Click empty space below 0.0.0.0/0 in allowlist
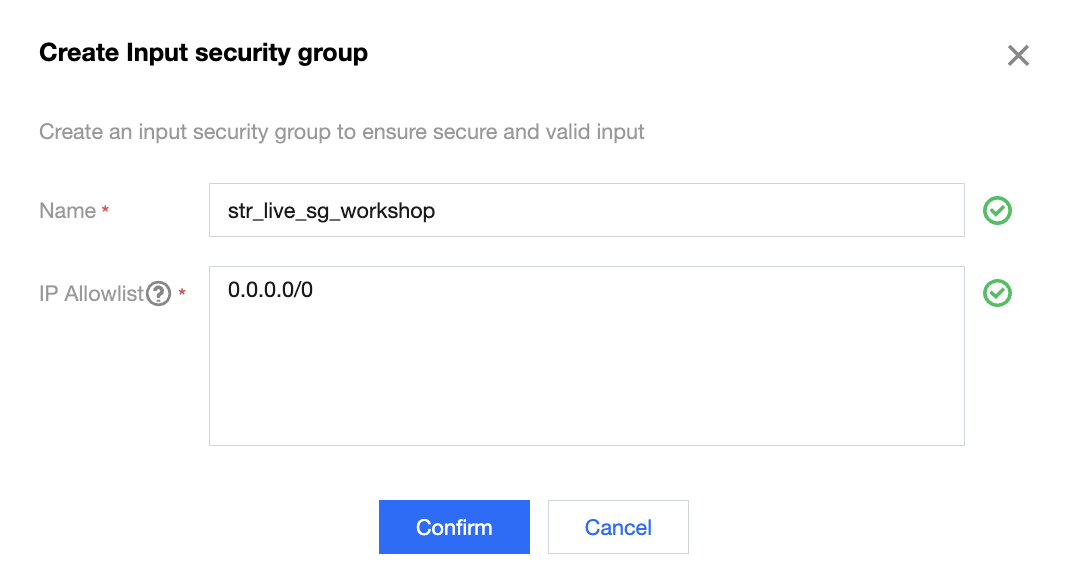Screen dimensions: 1066x580 click(x=587, y=381)
